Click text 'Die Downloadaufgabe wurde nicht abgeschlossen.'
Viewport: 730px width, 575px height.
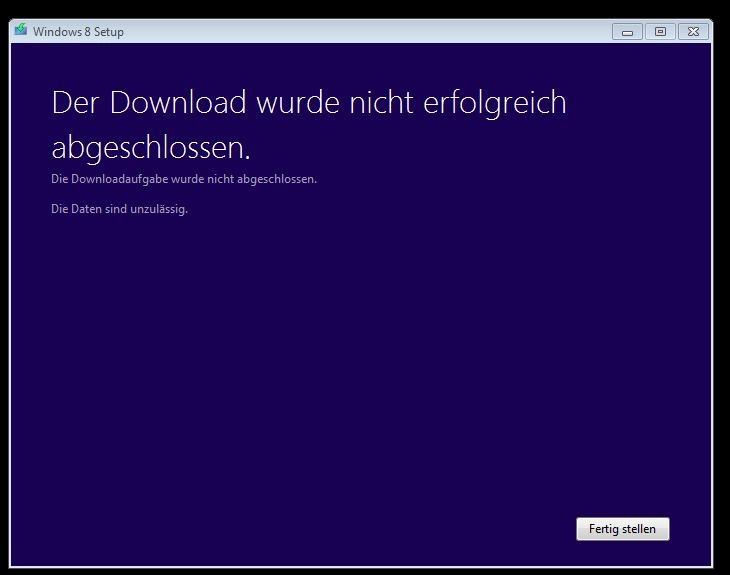tap(184, 179)
